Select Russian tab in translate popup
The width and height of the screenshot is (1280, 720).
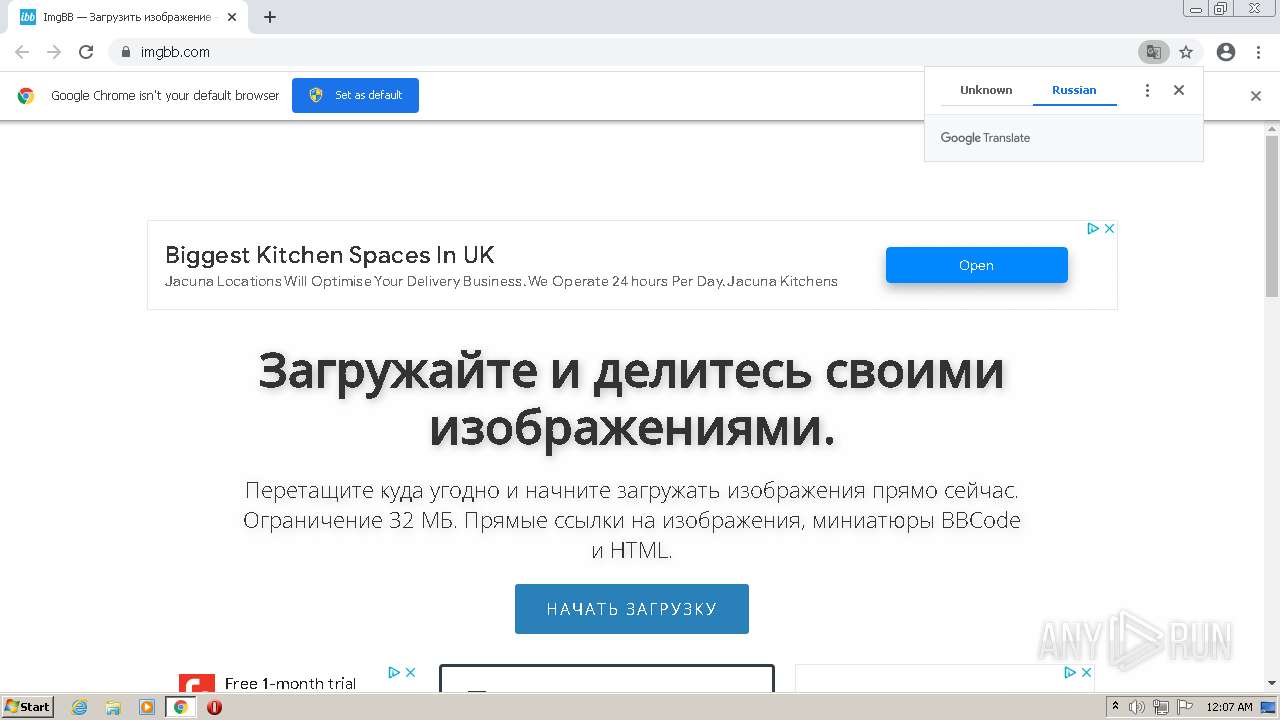pyautogui.click(x=1074, y=90)
